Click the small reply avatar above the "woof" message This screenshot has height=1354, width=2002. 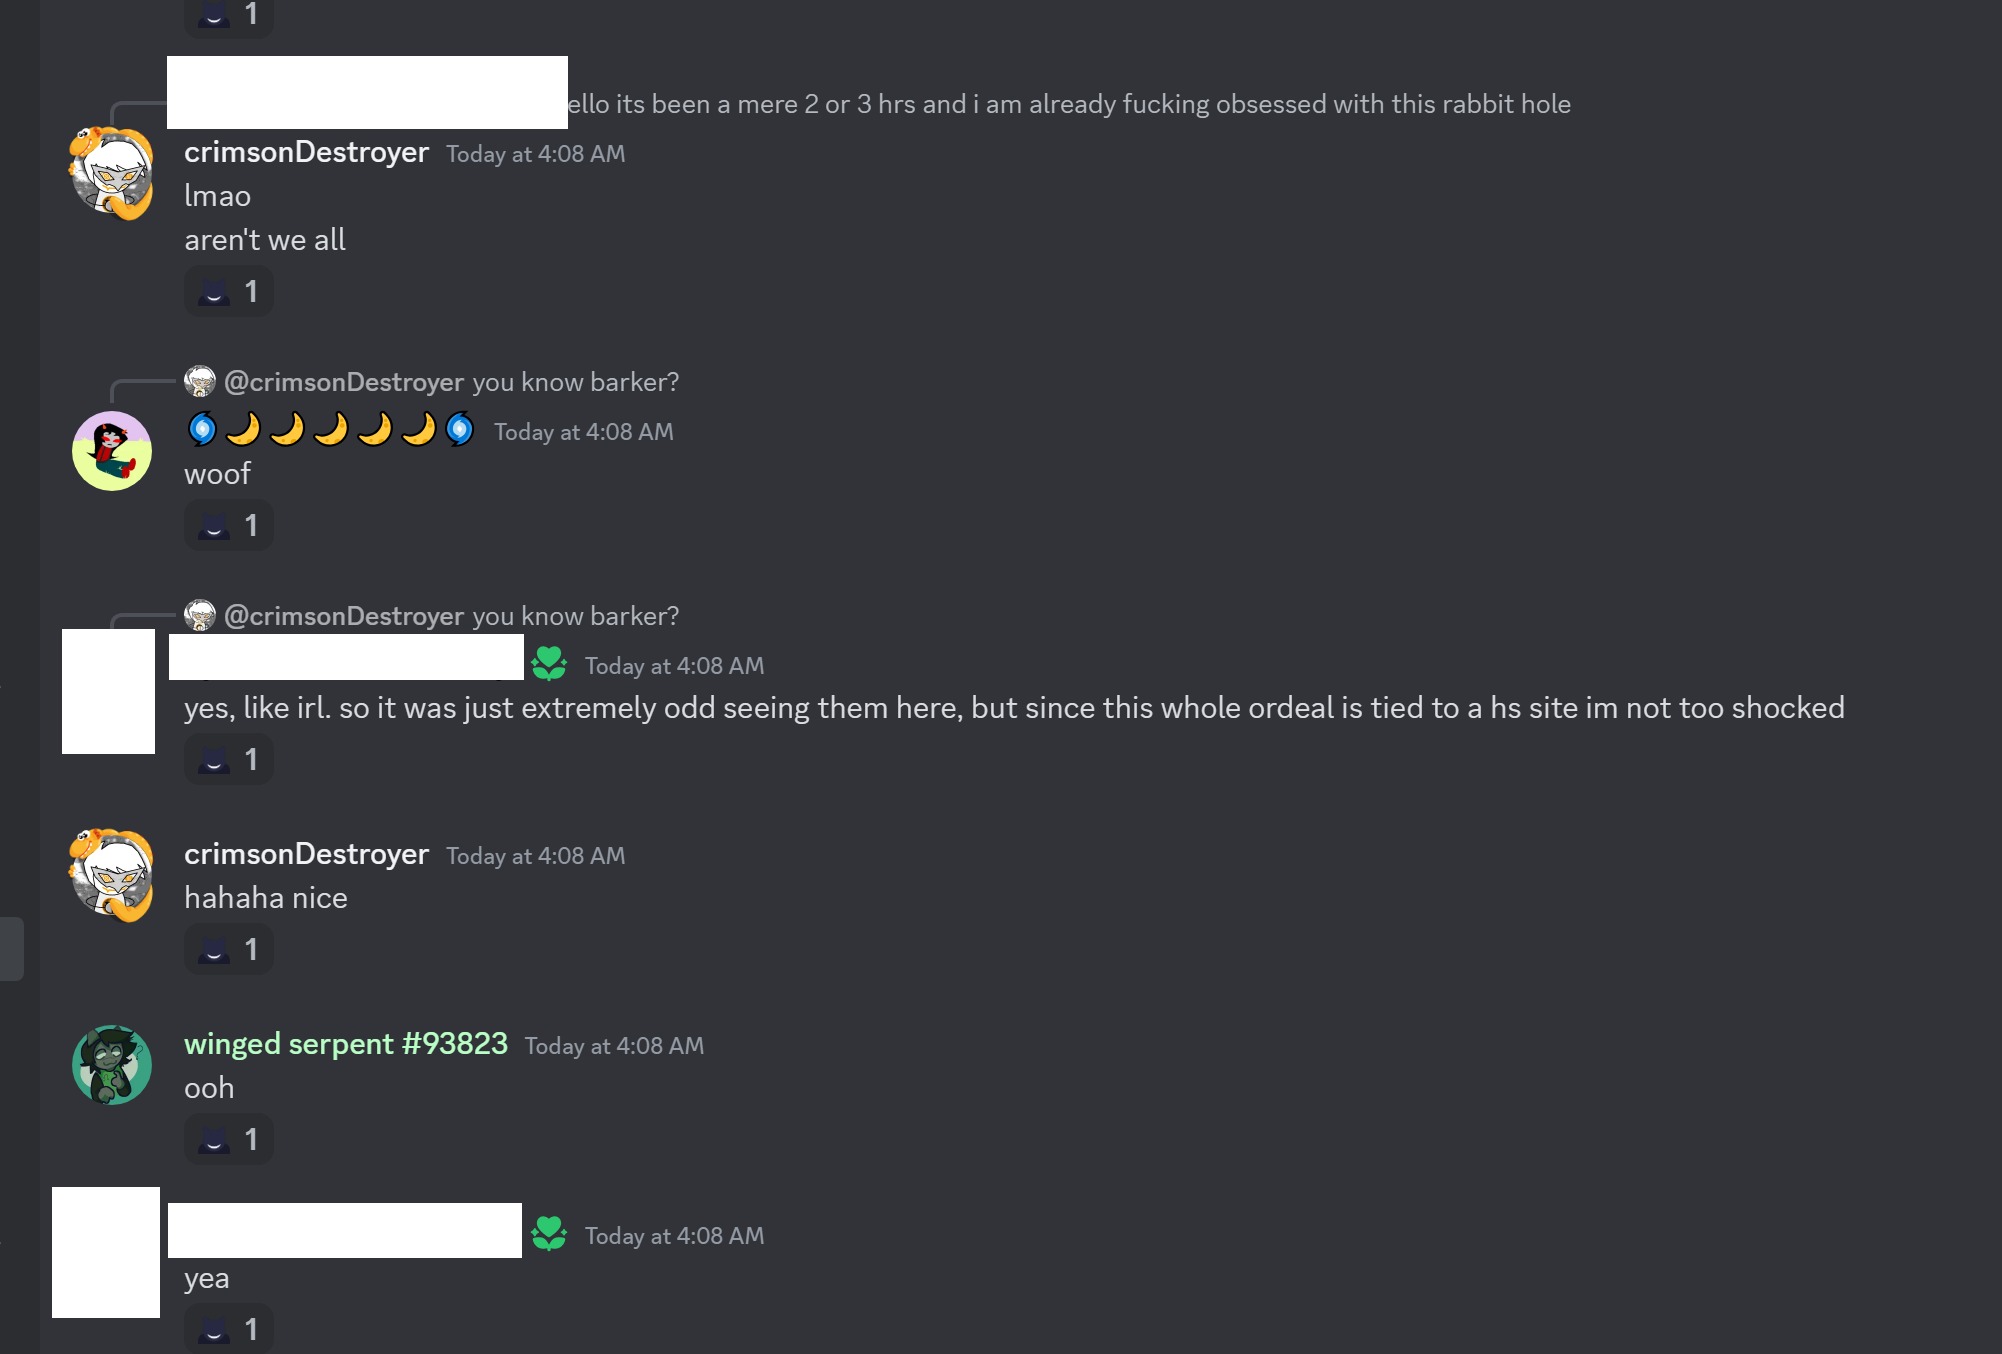200,381
